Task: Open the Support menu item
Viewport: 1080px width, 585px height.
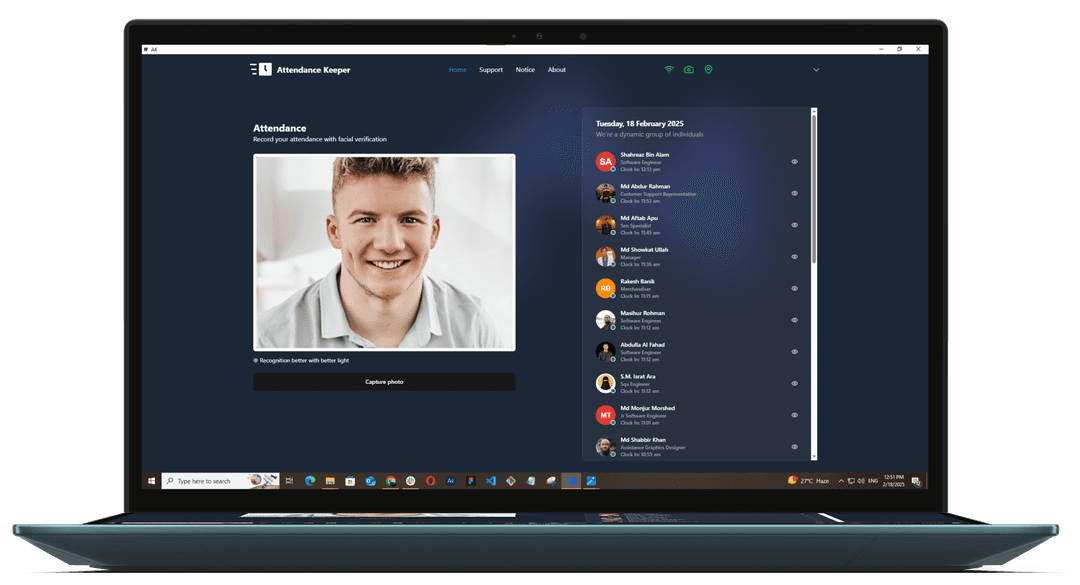Action: 491,70
